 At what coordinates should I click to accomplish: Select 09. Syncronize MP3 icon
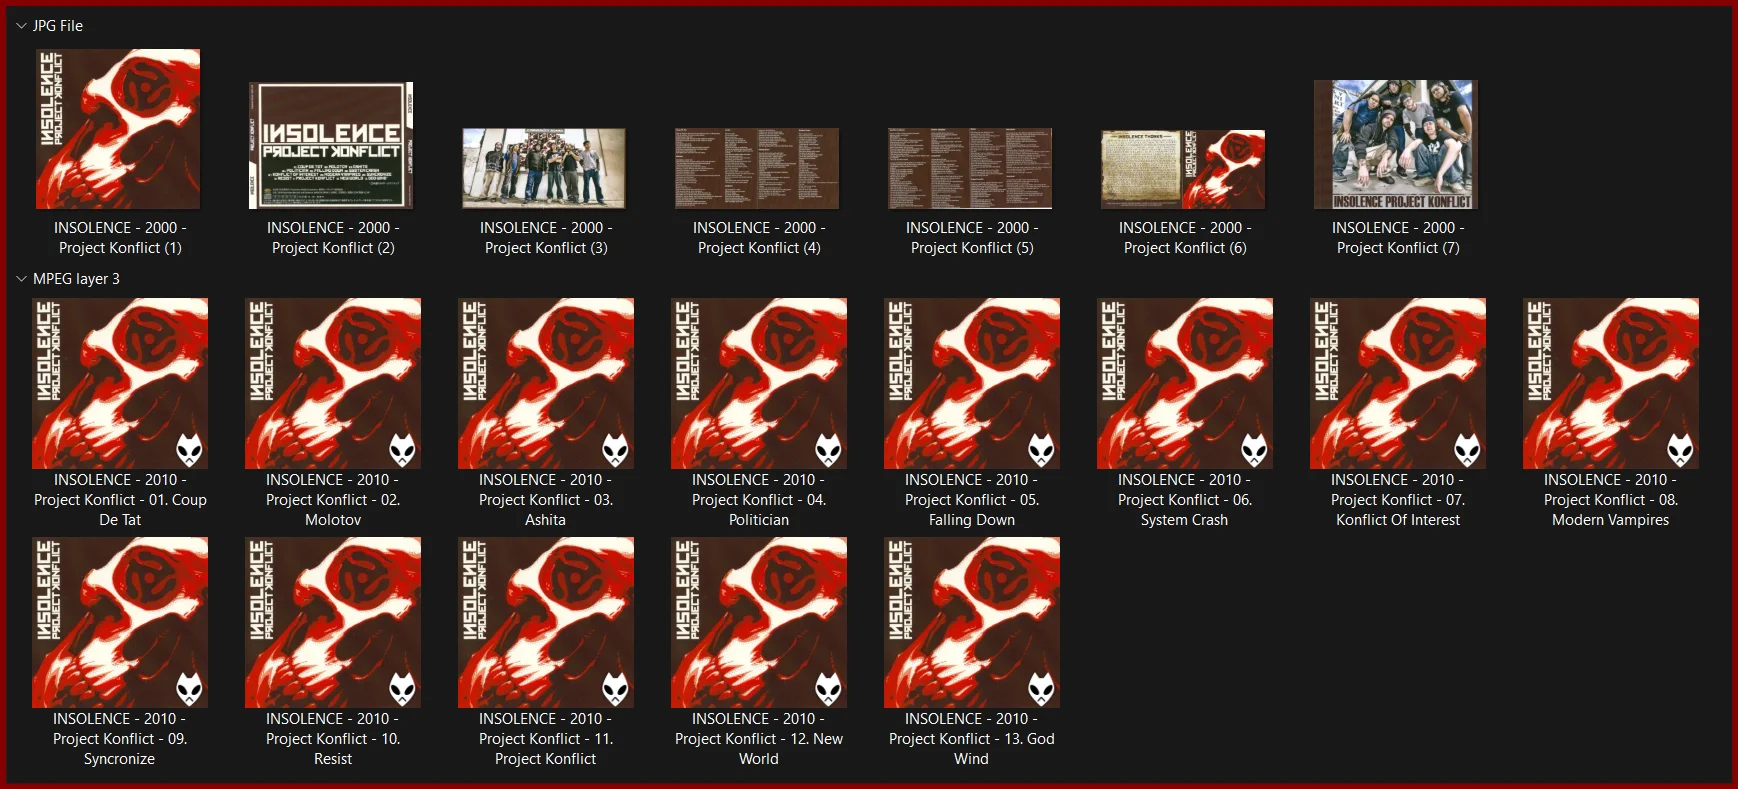tap(120, 622)
